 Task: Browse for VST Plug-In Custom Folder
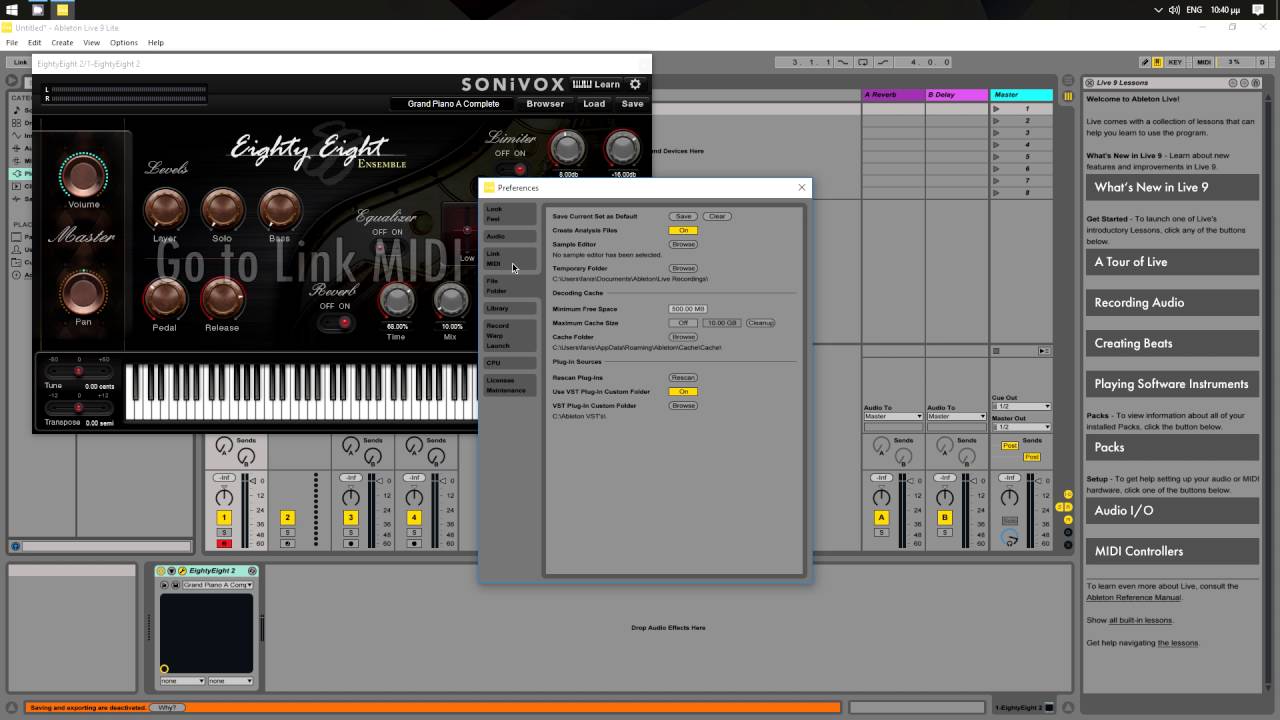683,406
